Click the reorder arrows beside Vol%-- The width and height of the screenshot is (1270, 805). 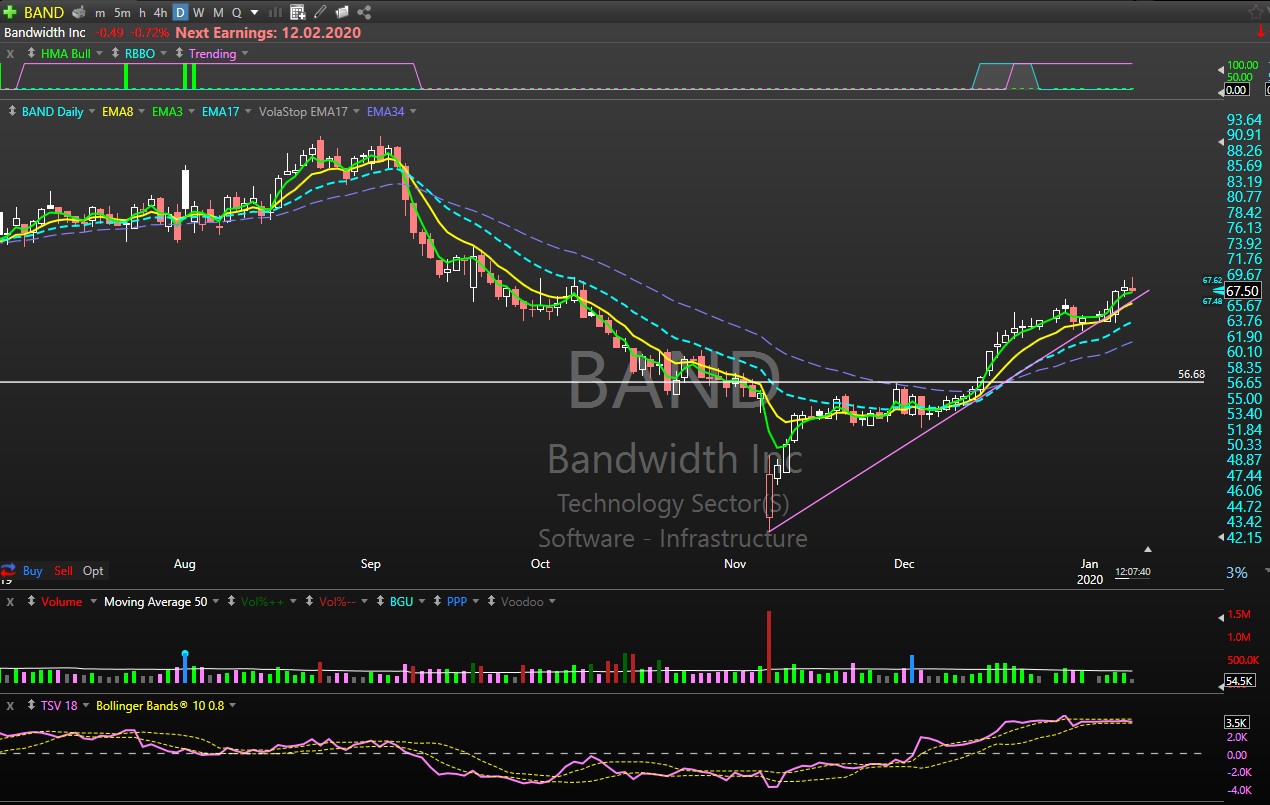[310, 602]
